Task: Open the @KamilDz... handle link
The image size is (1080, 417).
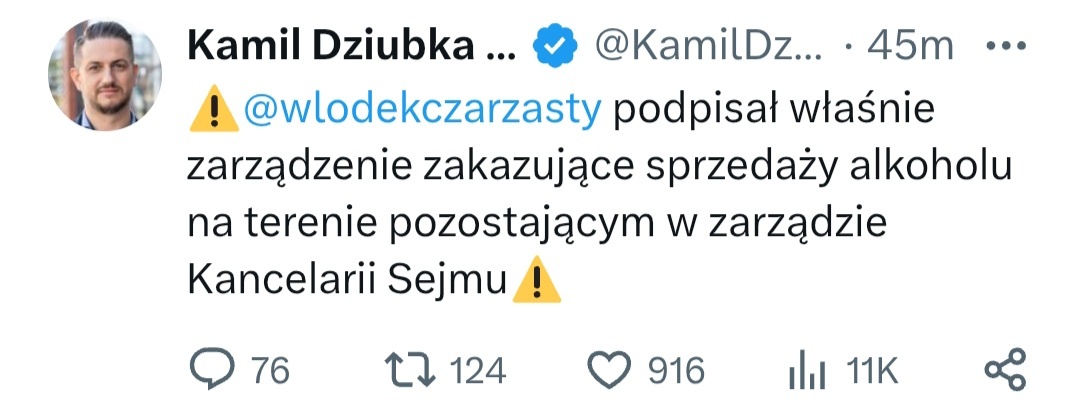Action: tap(708, 46)
